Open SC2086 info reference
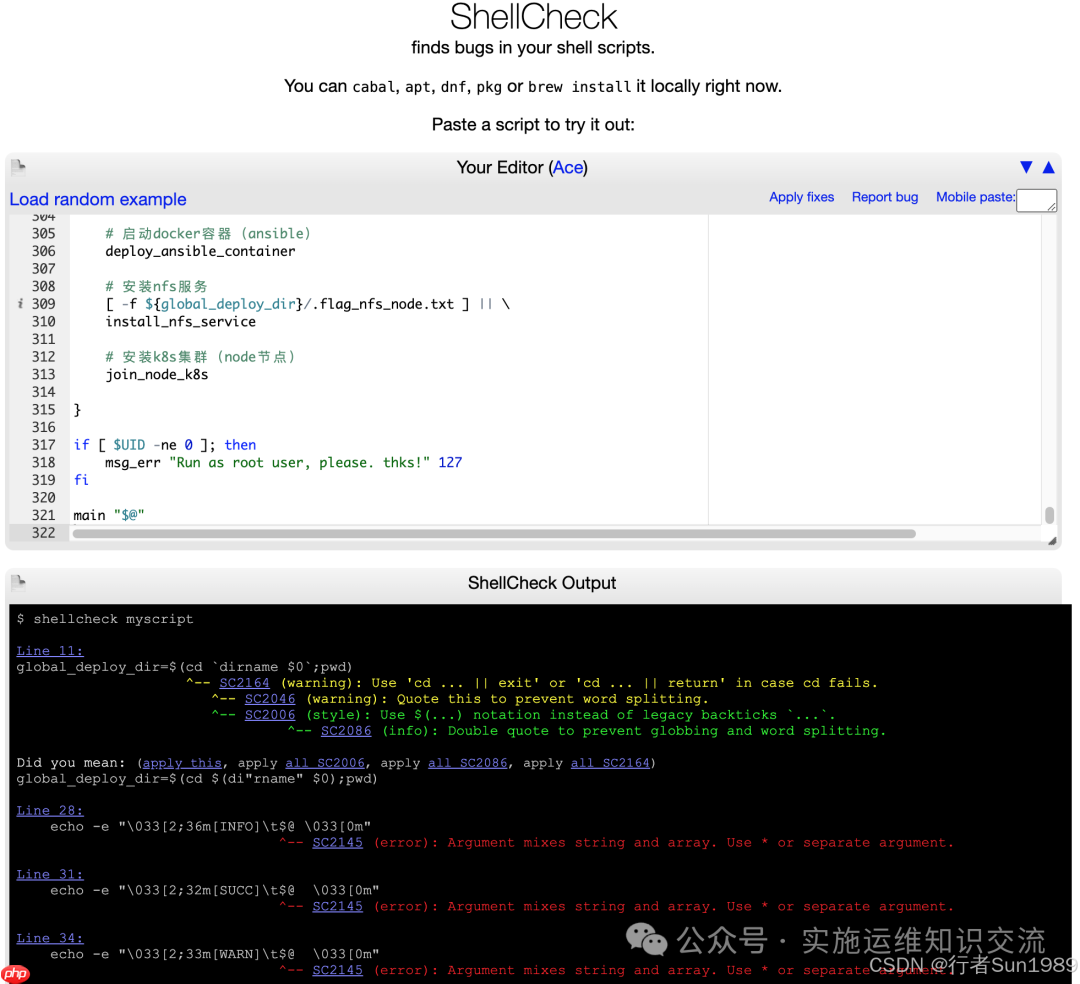This screenshot has width=1080, height=984. (346, 731)
